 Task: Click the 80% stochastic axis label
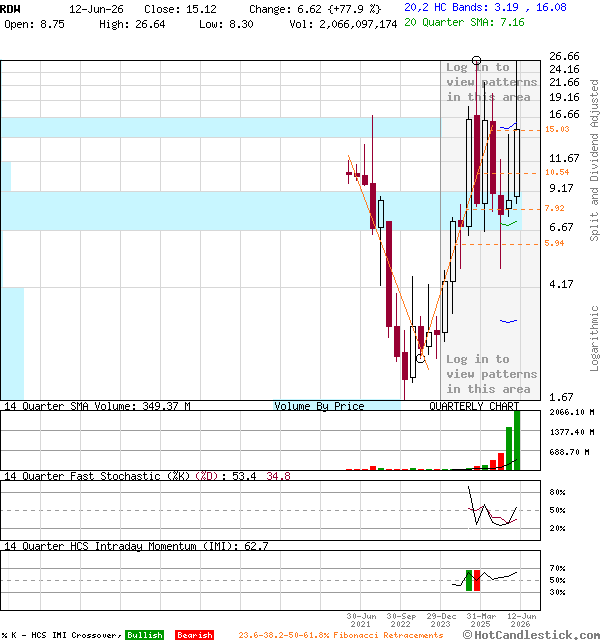[557, 492]
